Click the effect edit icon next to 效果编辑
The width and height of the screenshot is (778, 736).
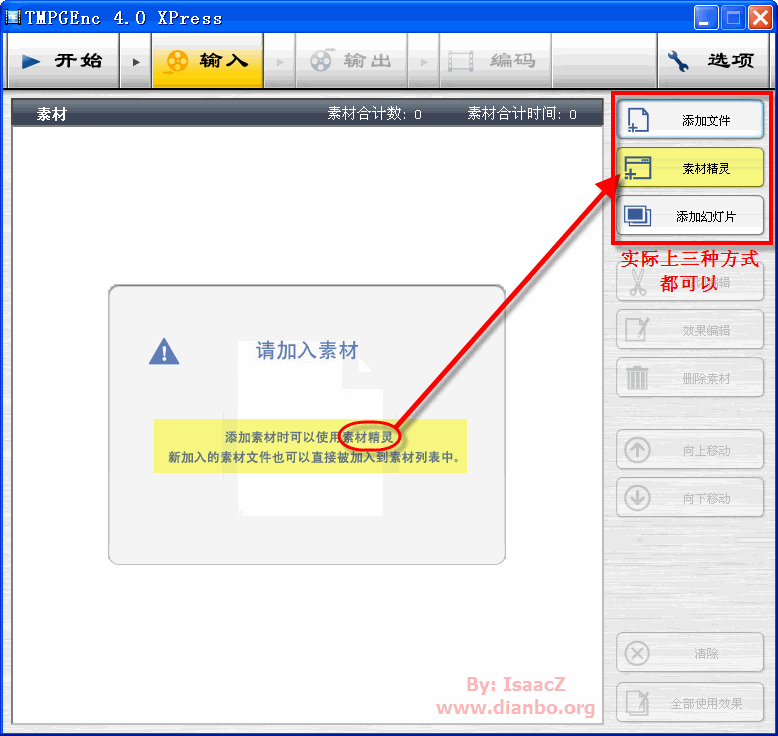(x=638, y=330)
